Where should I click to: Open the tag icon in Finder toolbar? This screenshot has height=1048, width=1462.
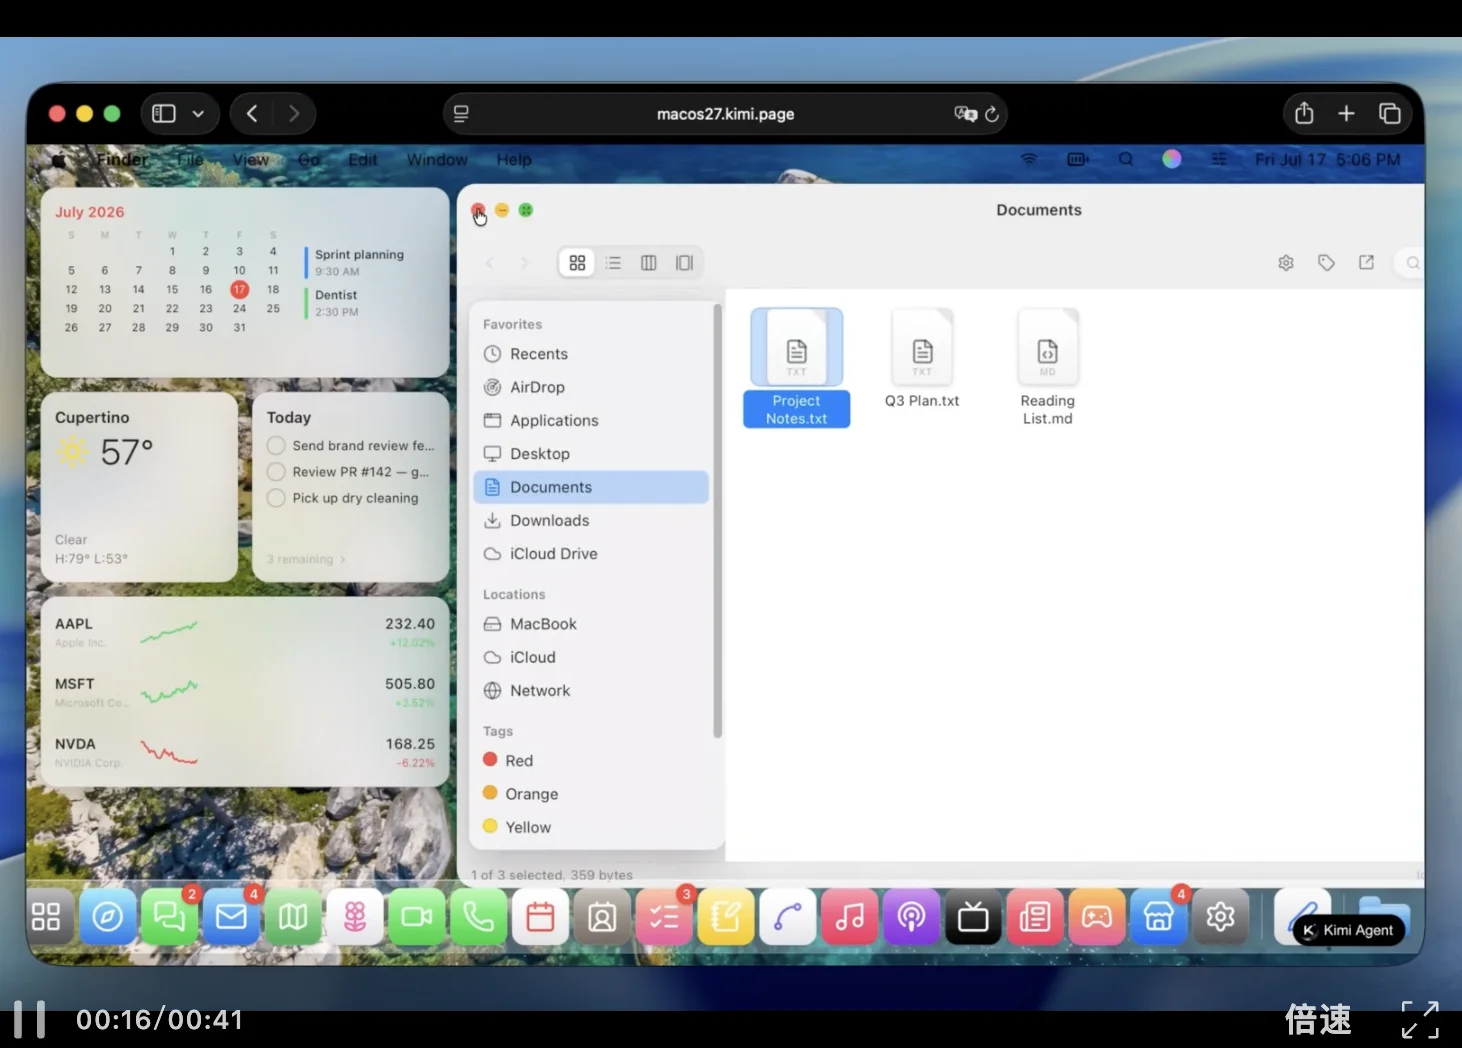tap(1326, 263)
